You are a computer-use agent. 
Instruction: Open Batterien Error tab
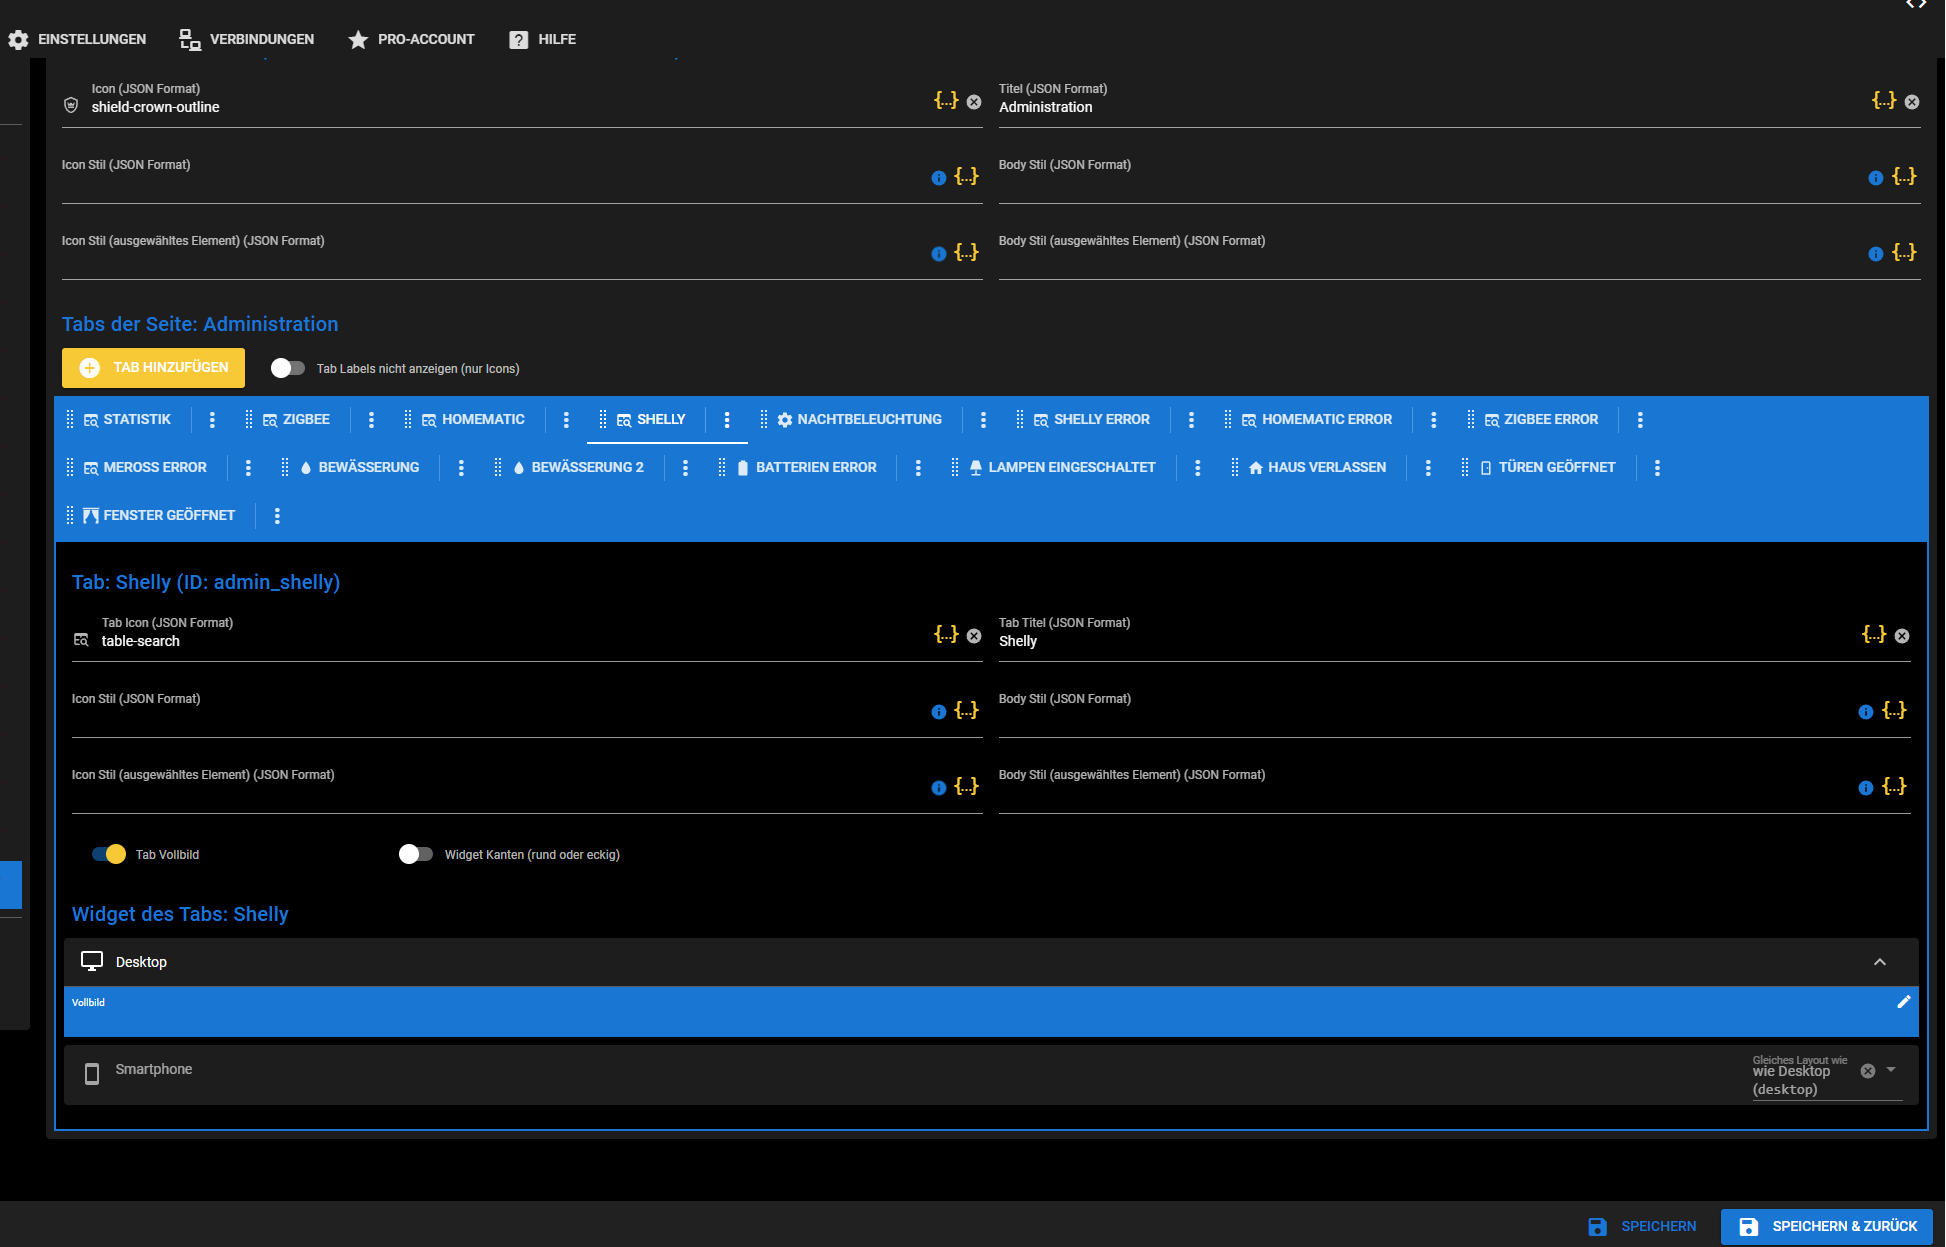(x=806, y=468)
